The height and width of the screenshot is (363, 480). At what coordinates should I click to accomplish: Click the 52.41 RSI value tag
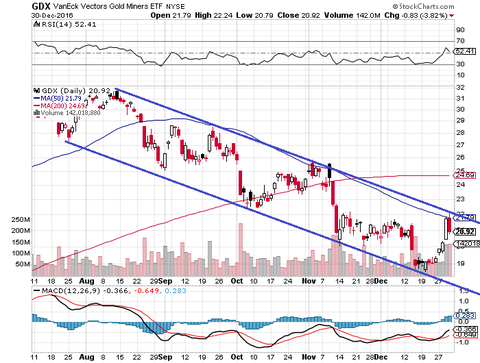465,52
